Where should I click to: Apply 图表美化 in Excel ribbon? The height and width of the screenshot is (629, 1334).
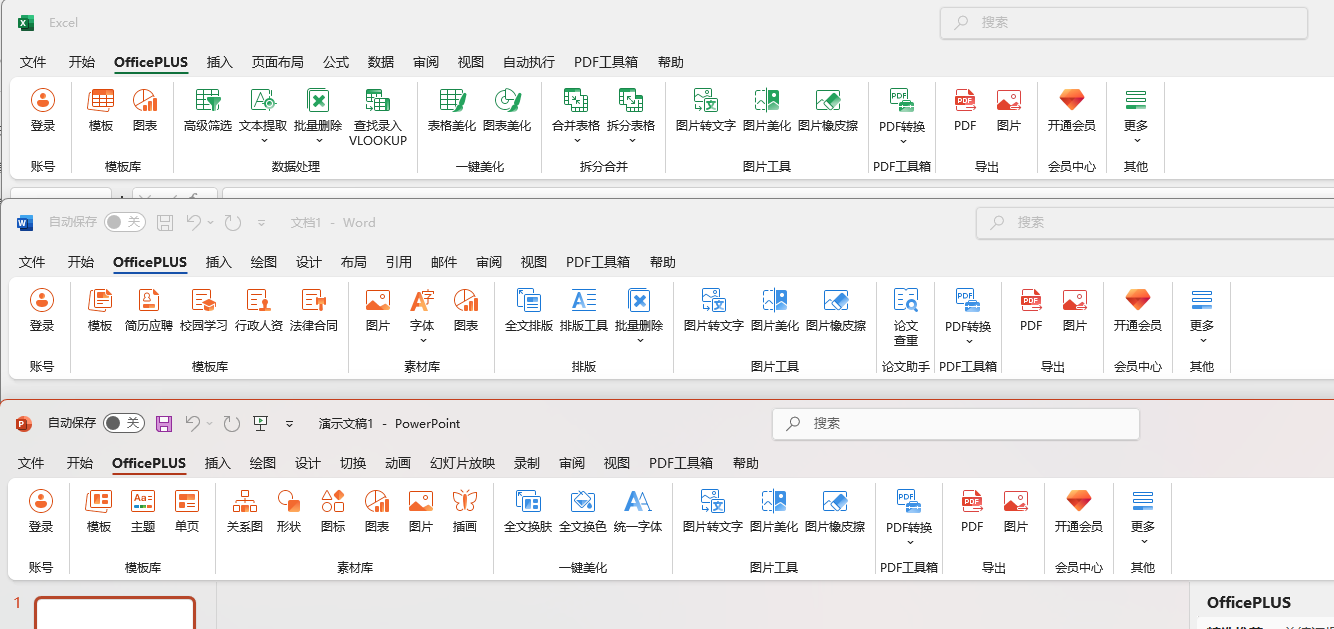507,110
